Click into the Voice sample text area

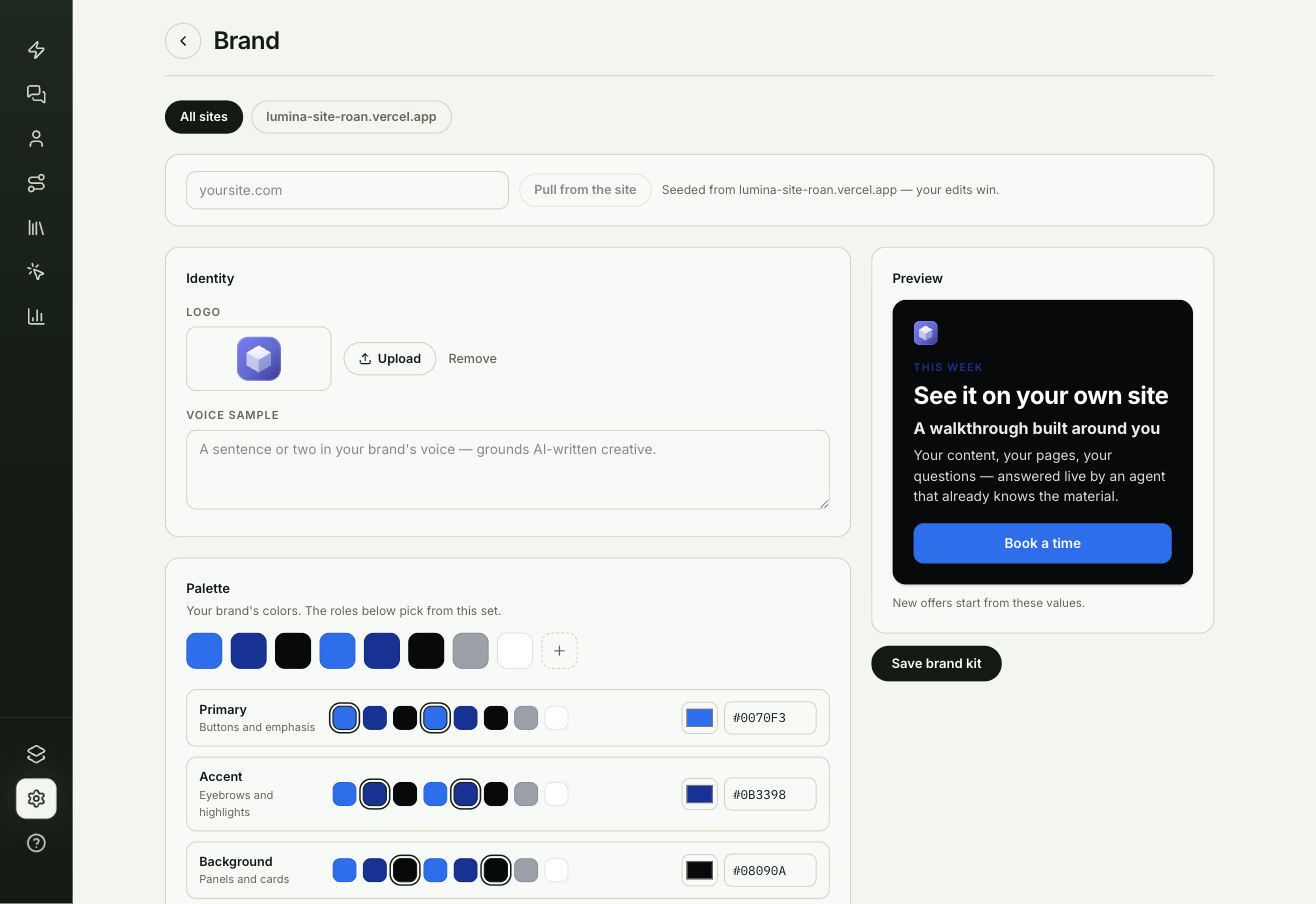click(x=508, y=470)
